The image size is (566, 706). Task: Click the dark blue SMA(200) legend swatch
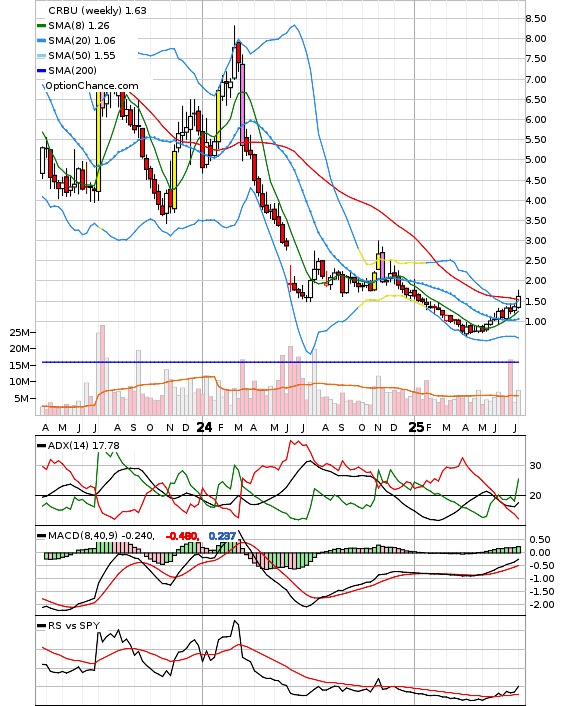coord(41,71)
